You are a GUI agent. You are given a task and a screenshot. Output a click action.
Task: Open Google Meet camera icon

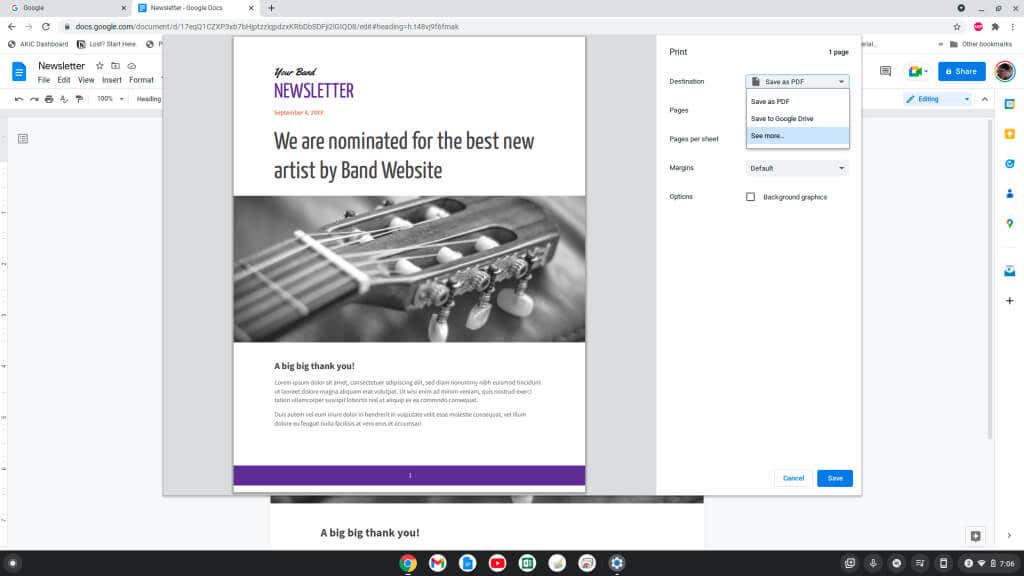click(x=917, y=71)
